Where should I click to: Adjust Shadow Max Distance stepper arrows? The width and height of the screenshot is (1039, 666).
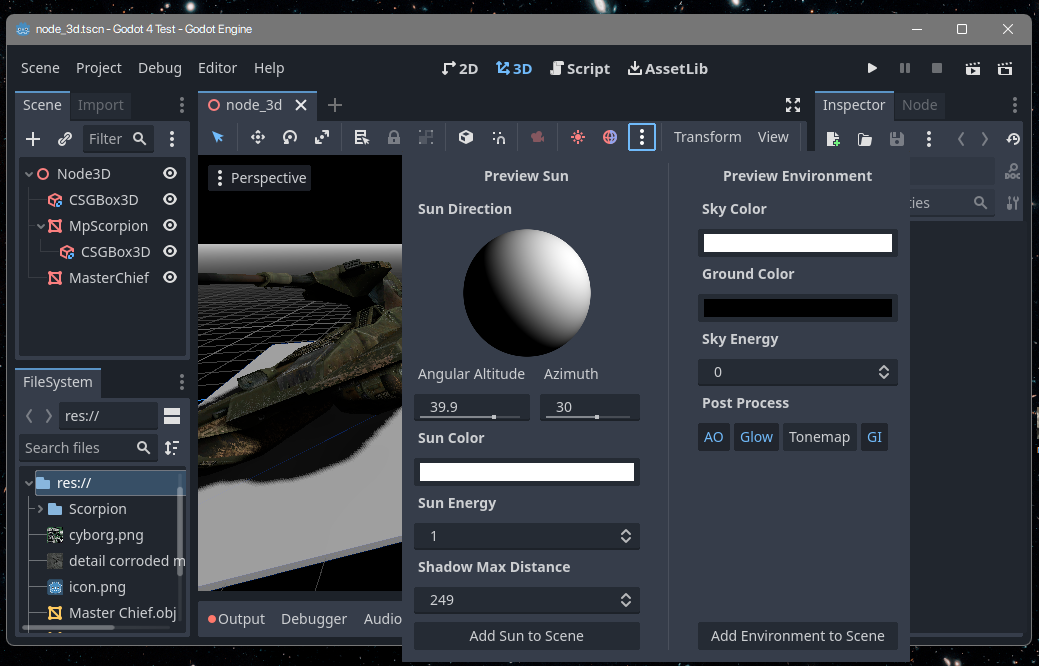[626, 600]
